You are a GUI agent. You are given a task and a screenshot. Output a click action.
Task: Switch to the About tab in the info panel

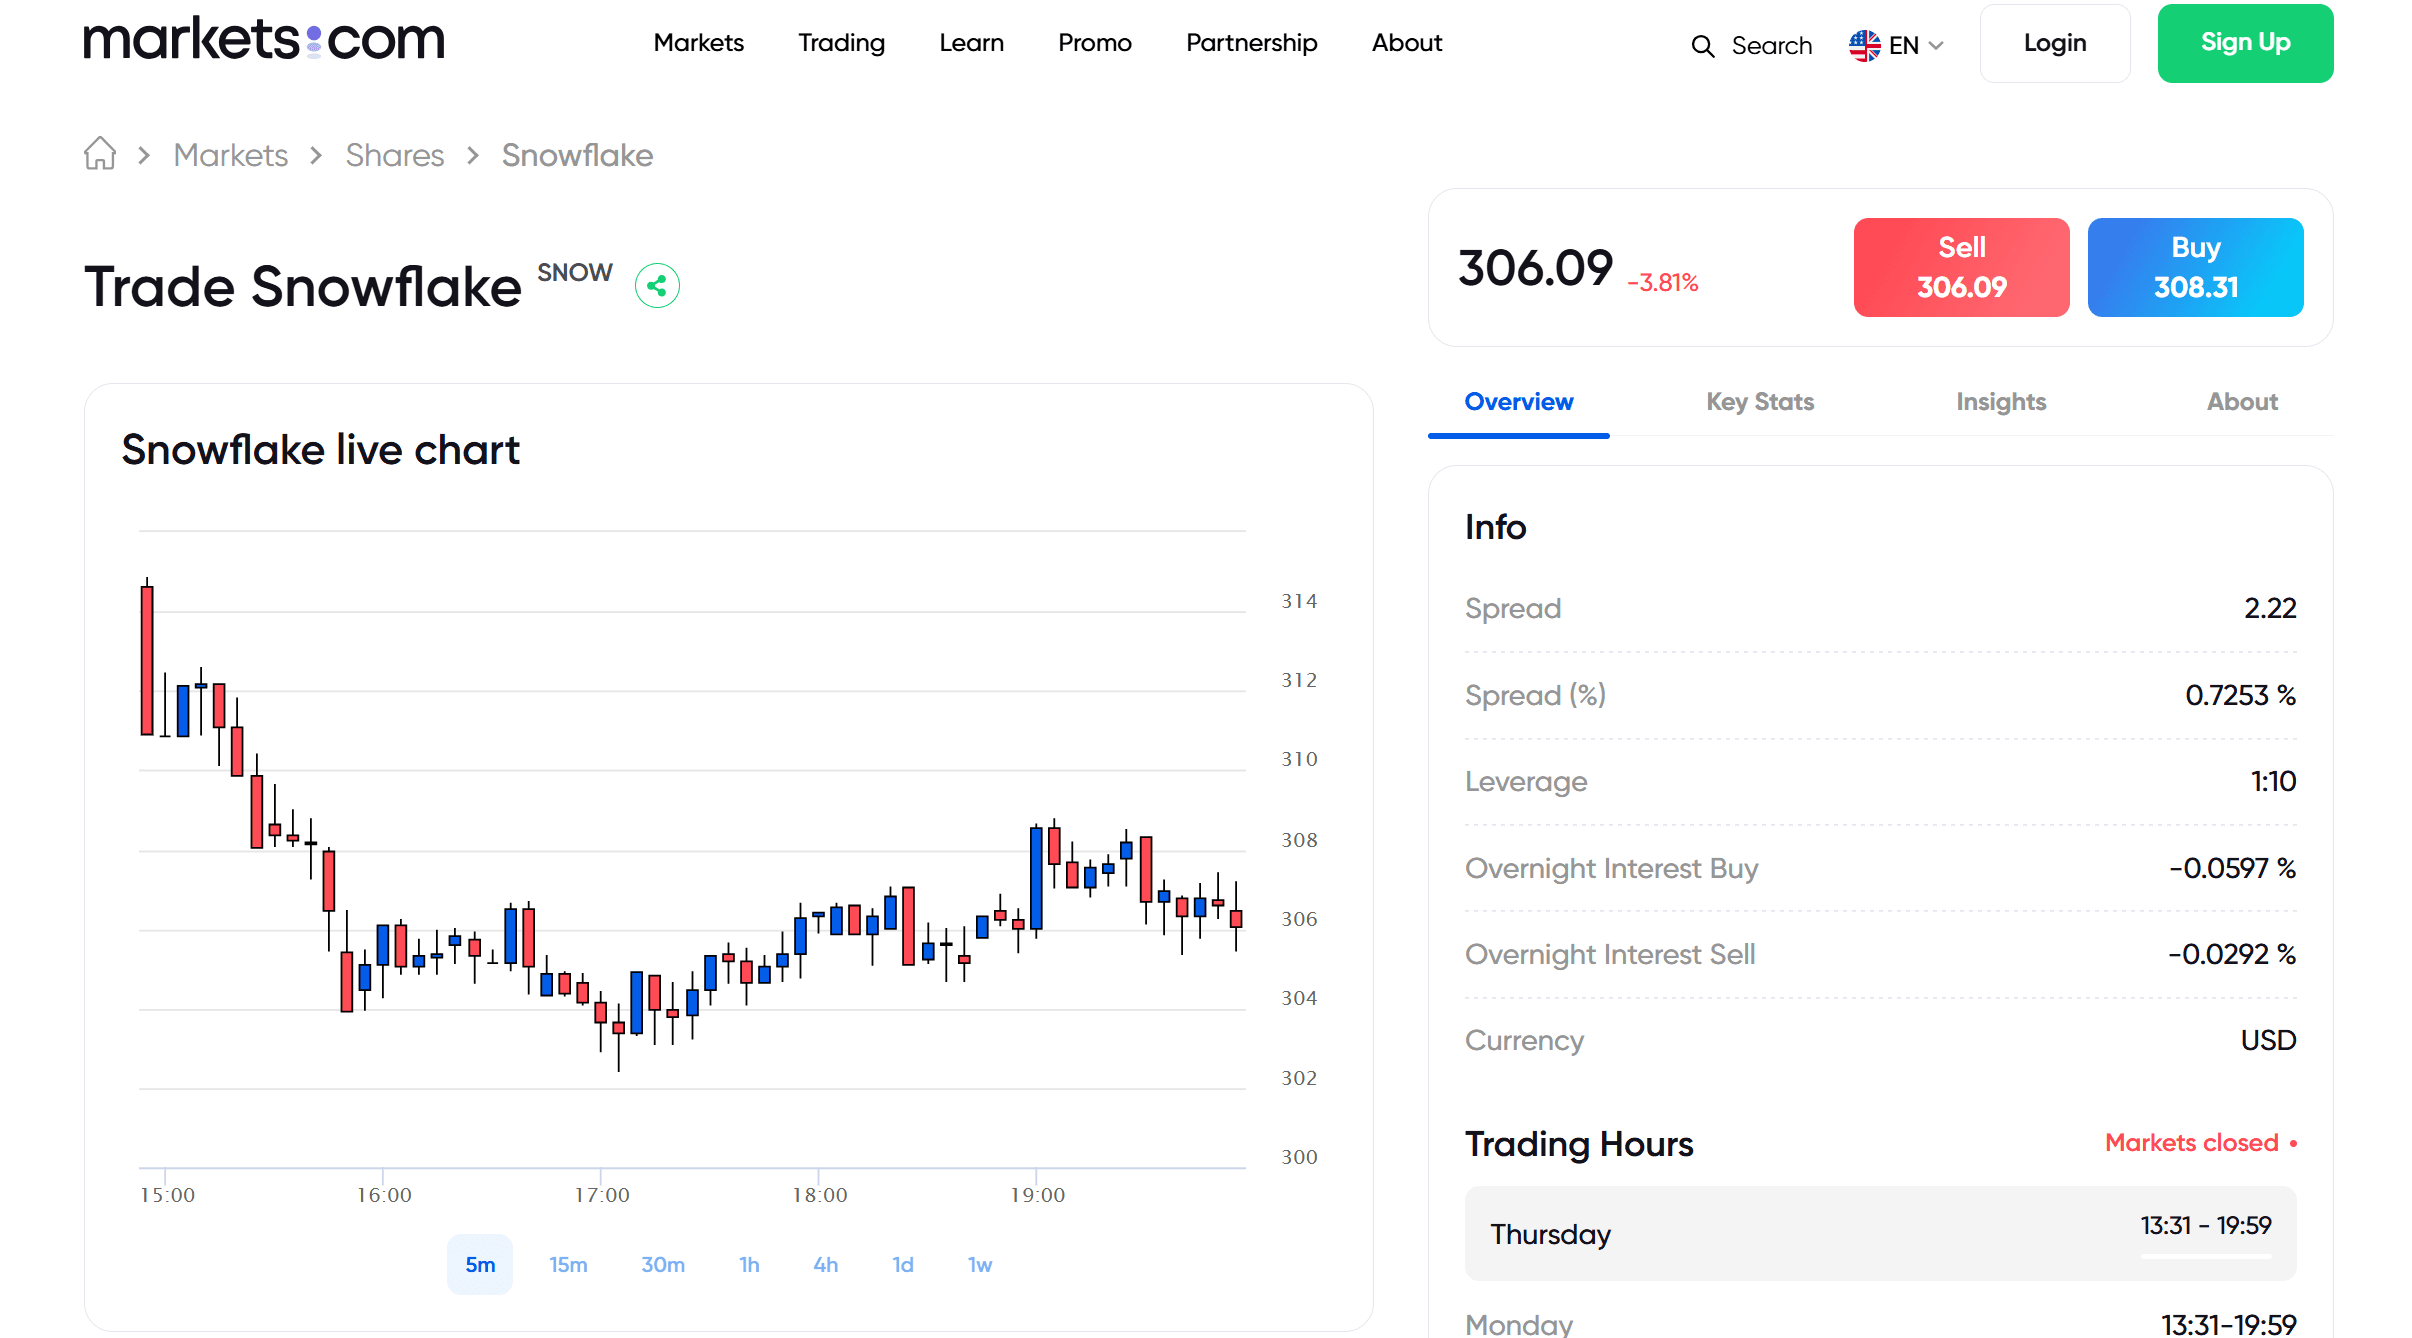(2243, 402)
